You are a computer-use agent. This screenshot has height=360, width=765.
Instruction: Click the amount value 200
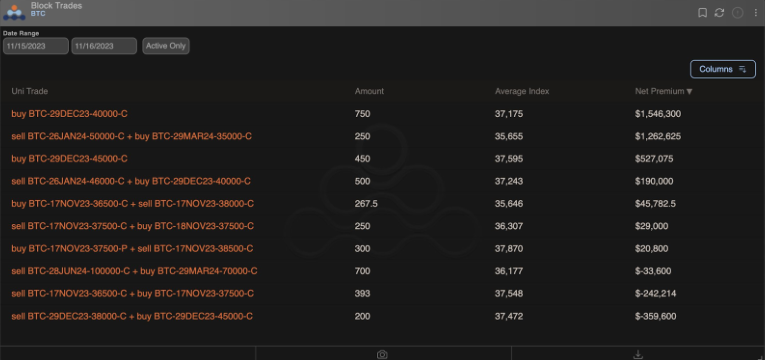pyautogui.click(x=362, y=316)
